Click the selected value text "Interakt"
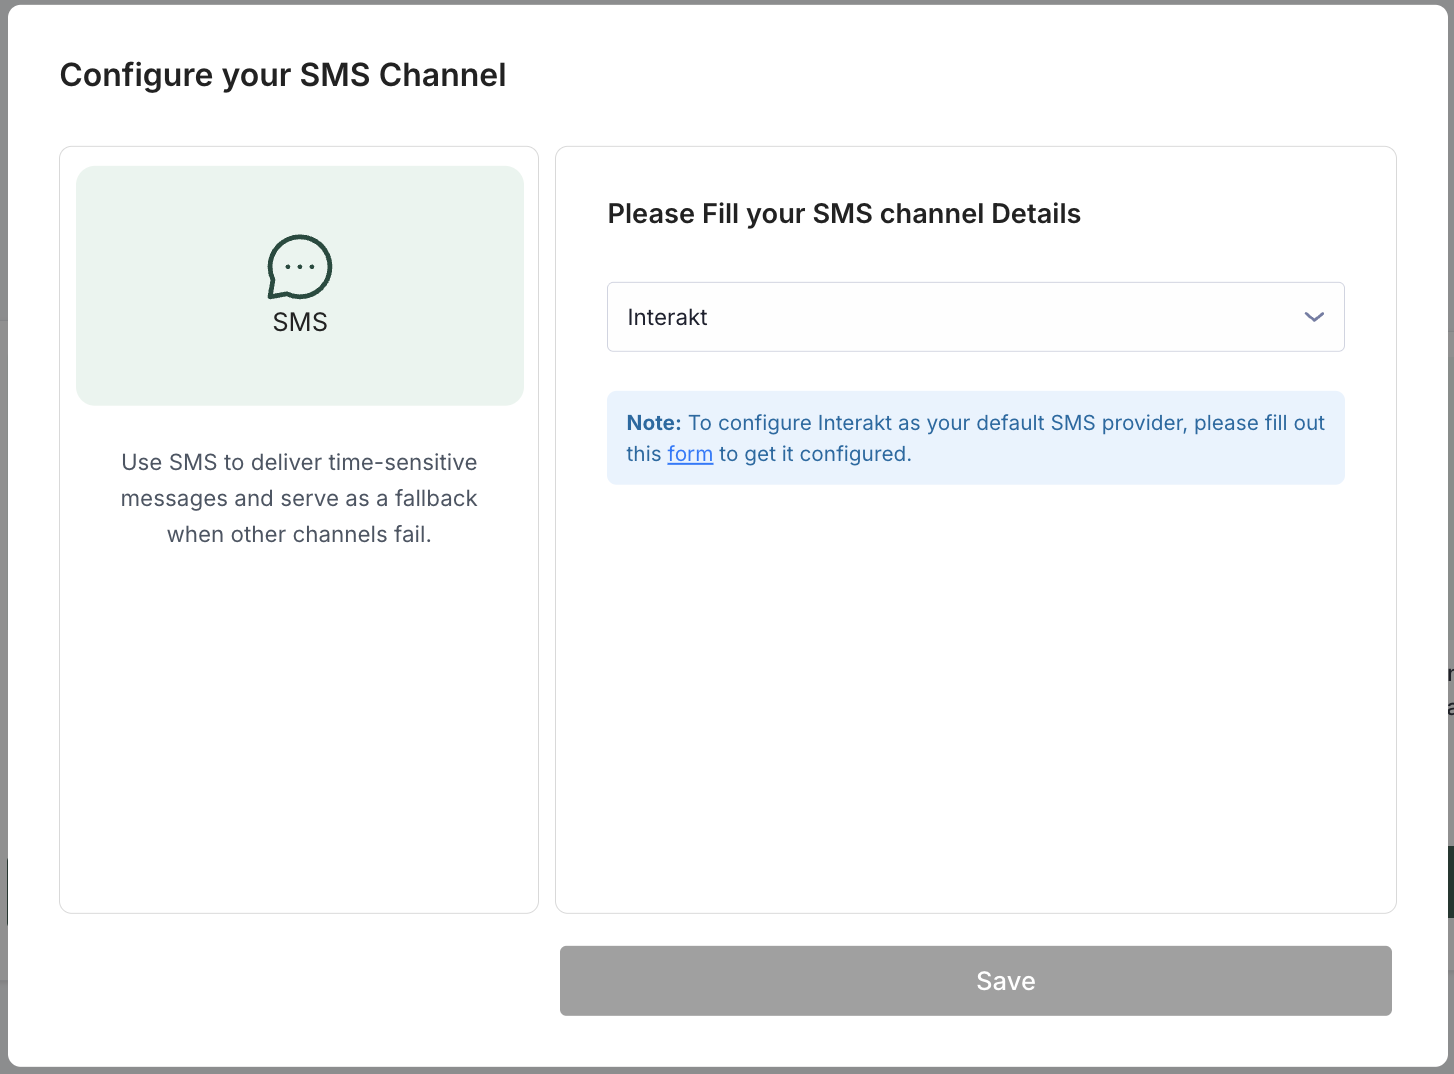Screen dimensions: 1454x1074 click(667, 317)
